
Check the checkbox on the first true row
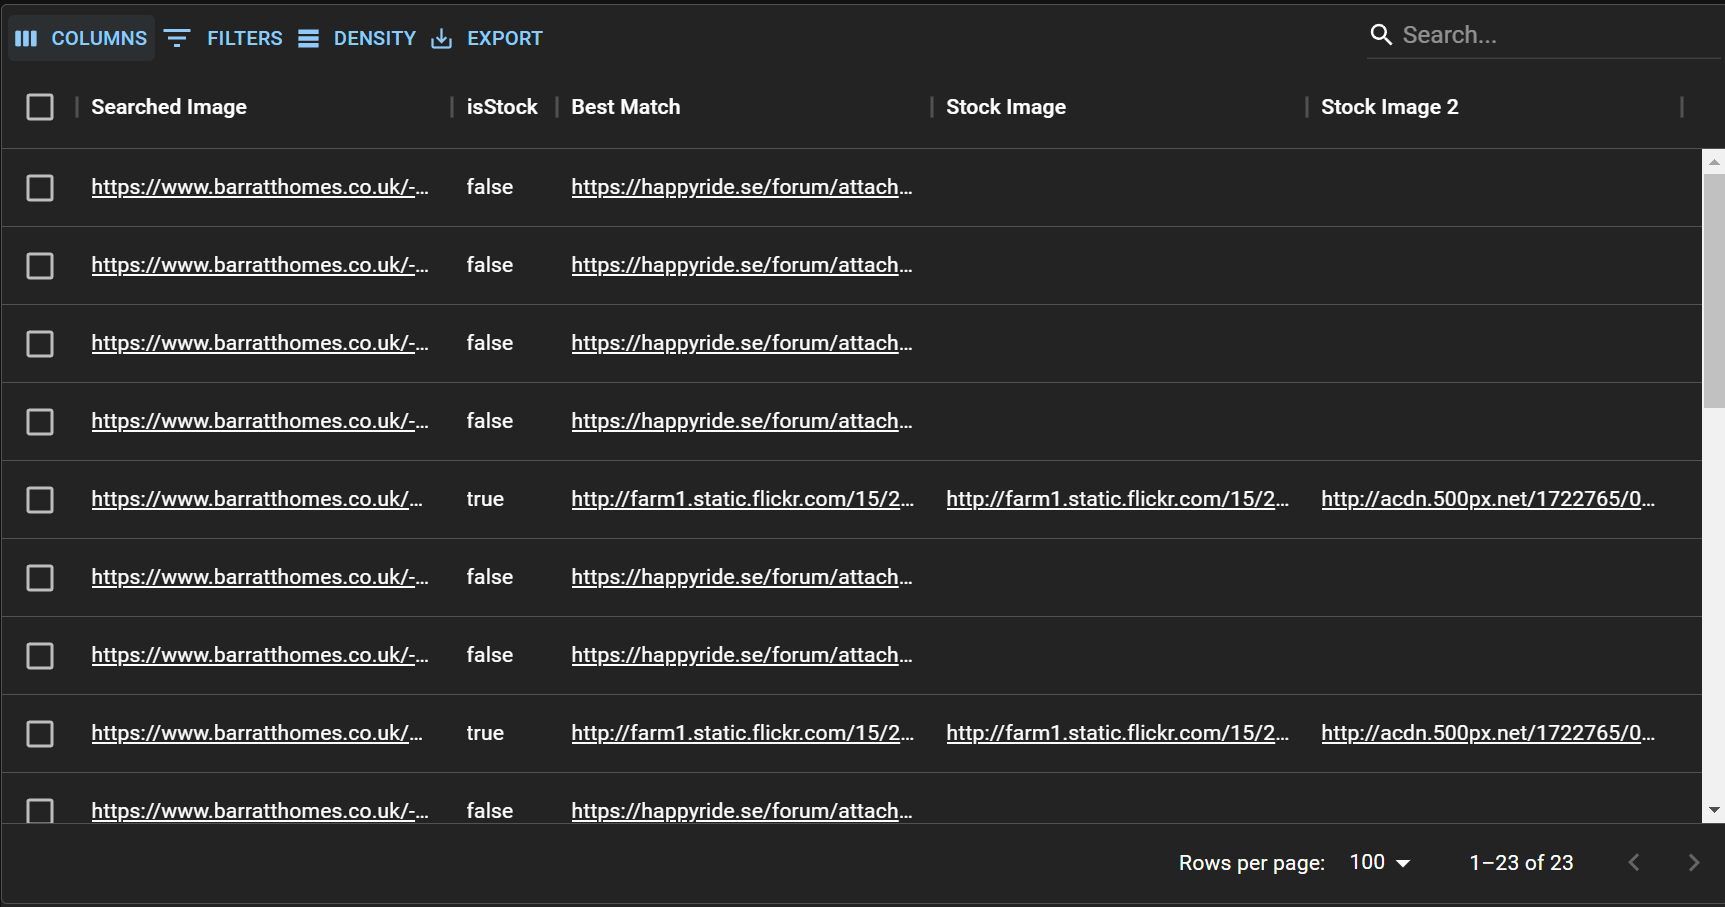point(40,499)
